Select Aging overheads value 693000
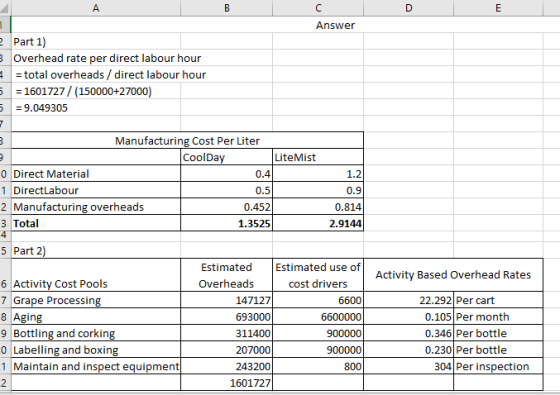 (x=226, y=316)
